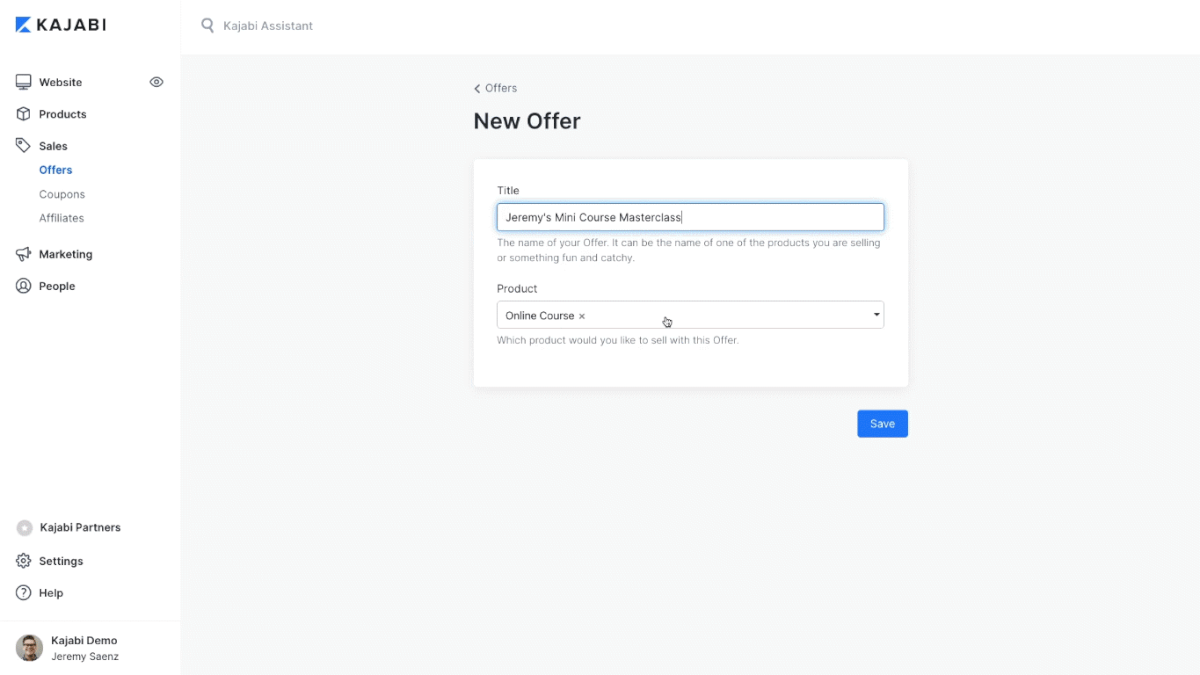Click the Kajabi Partners badge icon
The width and height of the screenshot is (1200, 675).
click(x=24, y=528)
